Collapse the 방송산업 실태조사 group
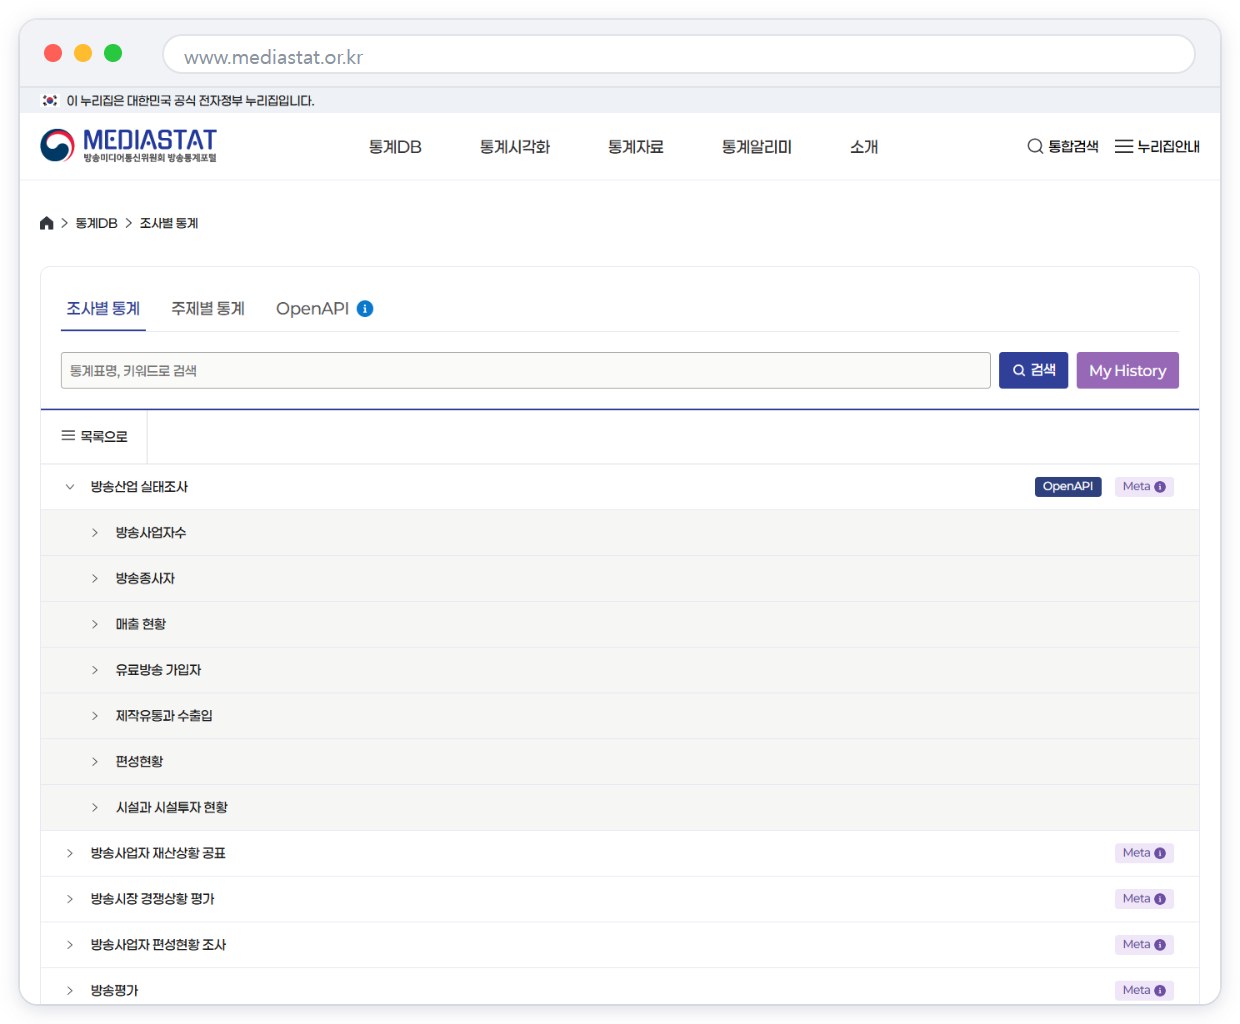 pyautogui.click(x=70, y=487)
